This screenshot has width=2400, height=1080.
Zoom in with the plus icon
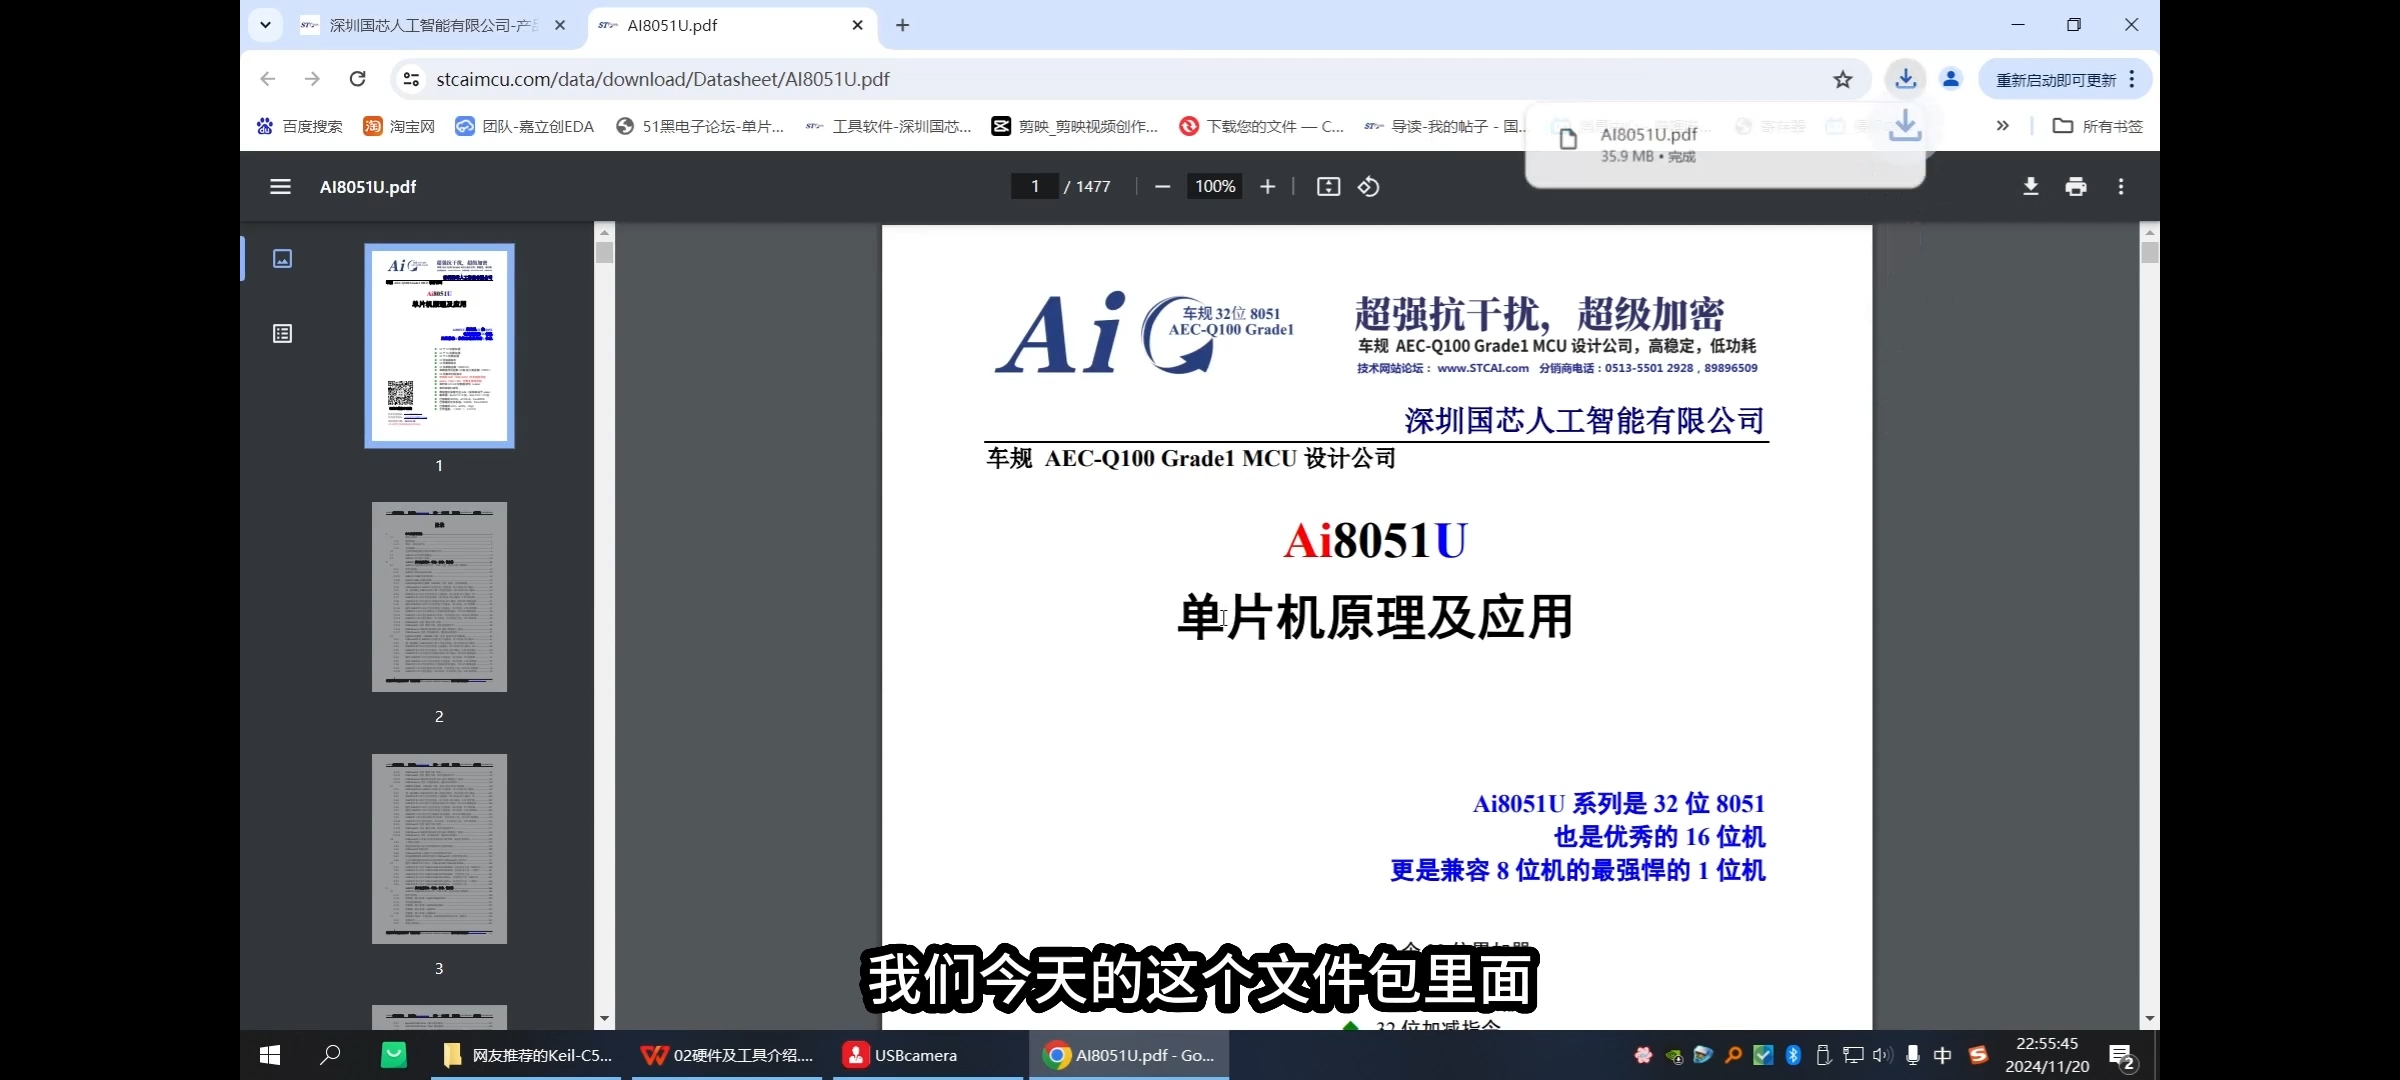click(x=1267, y=187)
